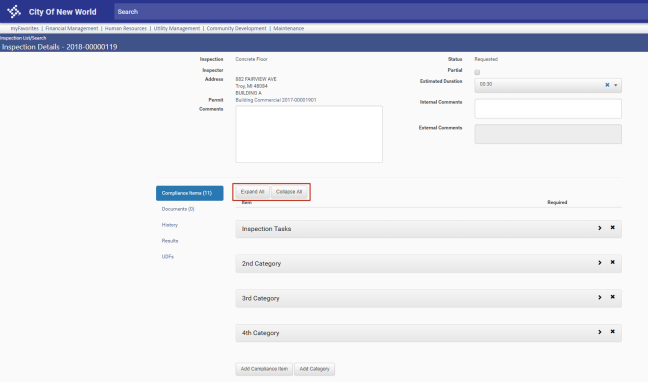Viewport: 648px width, 382px height.
Task: Click the Estimated Duration 00:30 combo box
Action: 548,85
